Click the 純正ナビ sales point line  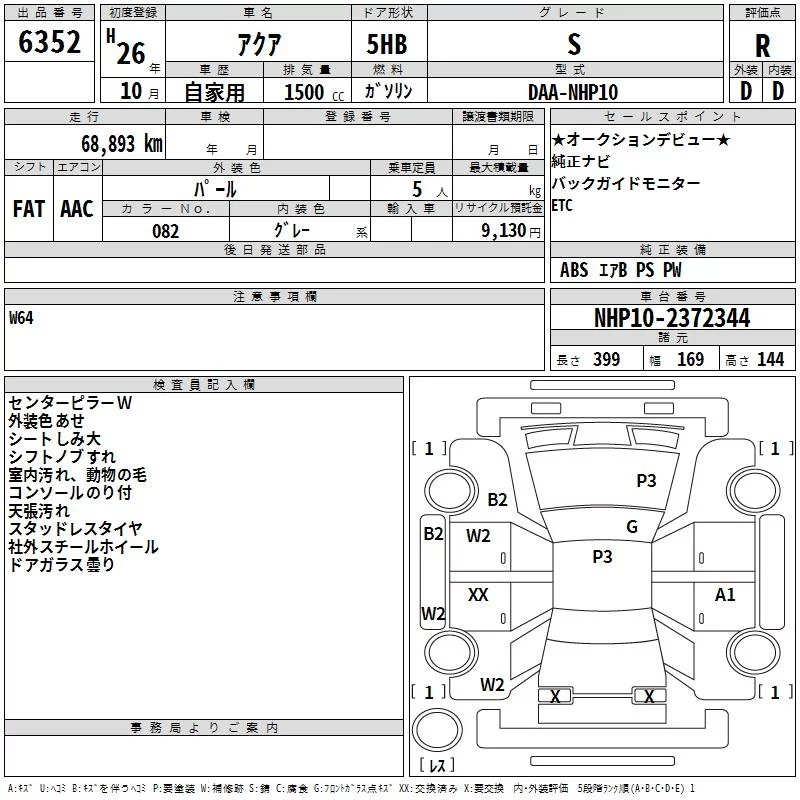pos(581,161)
